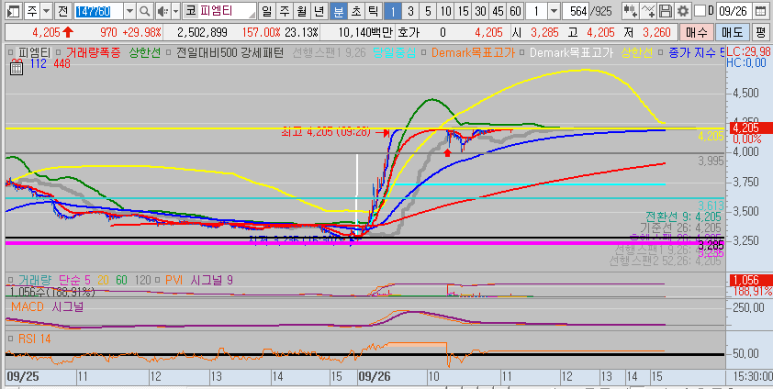Click the stock search magnifier icon
Viewport: 773px width, 389px height.
click(x=144, y=11)
